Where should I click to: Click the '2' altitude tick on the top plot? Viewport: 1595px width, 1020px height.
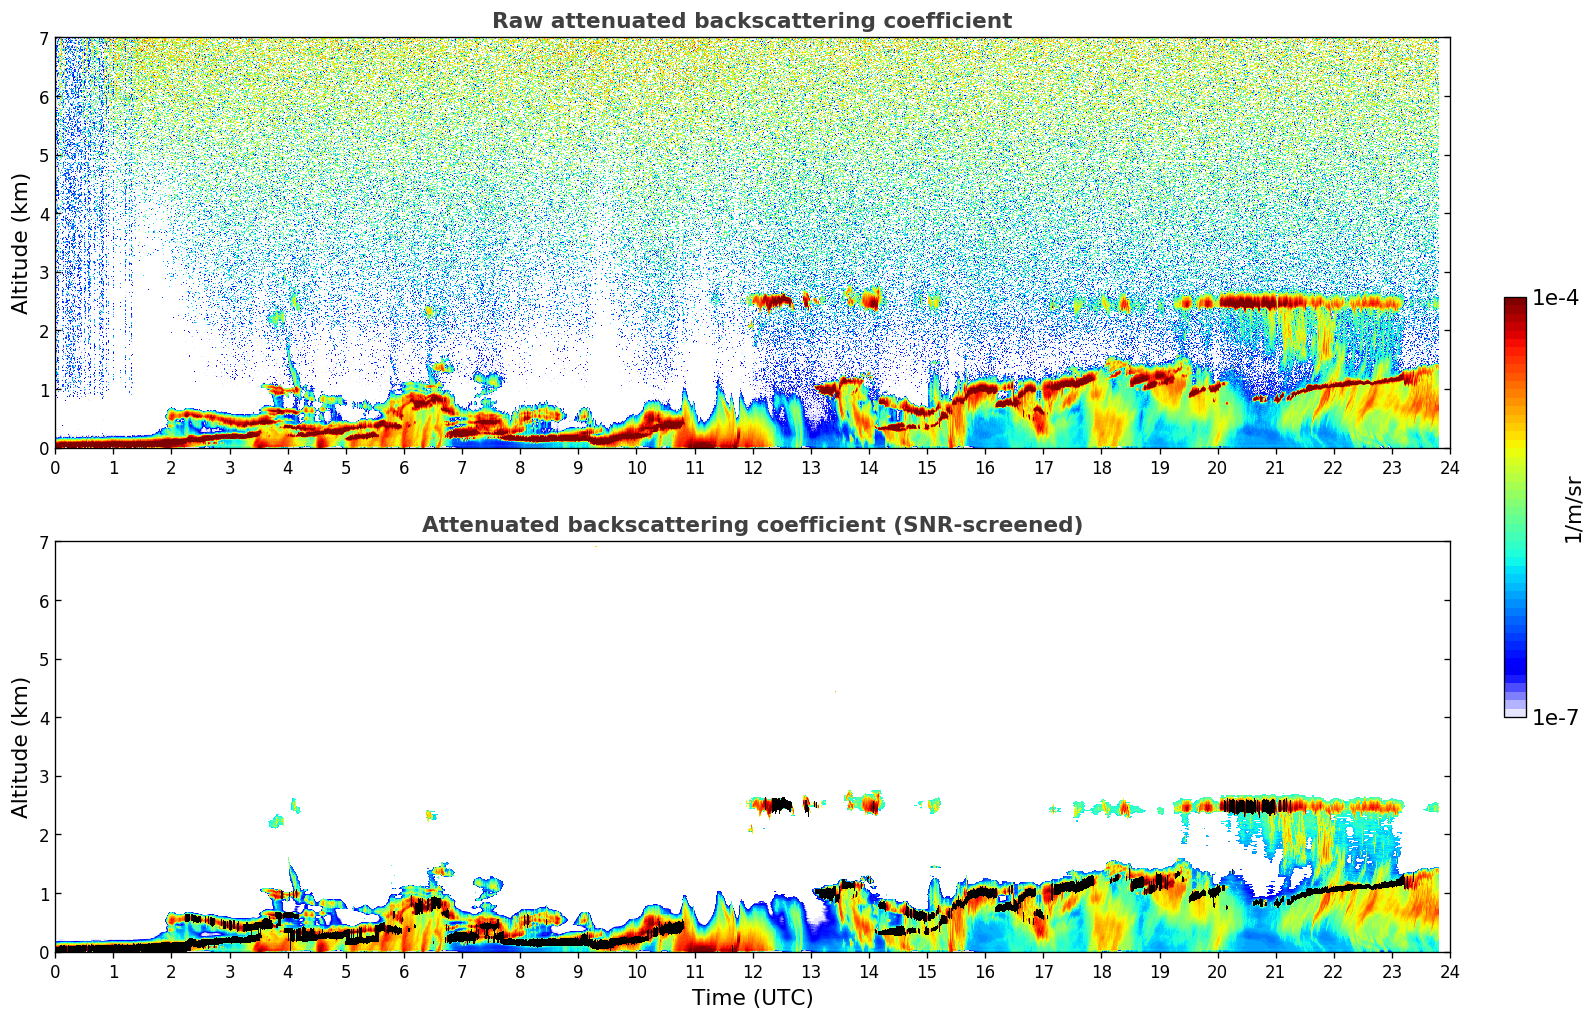(44, 331)
